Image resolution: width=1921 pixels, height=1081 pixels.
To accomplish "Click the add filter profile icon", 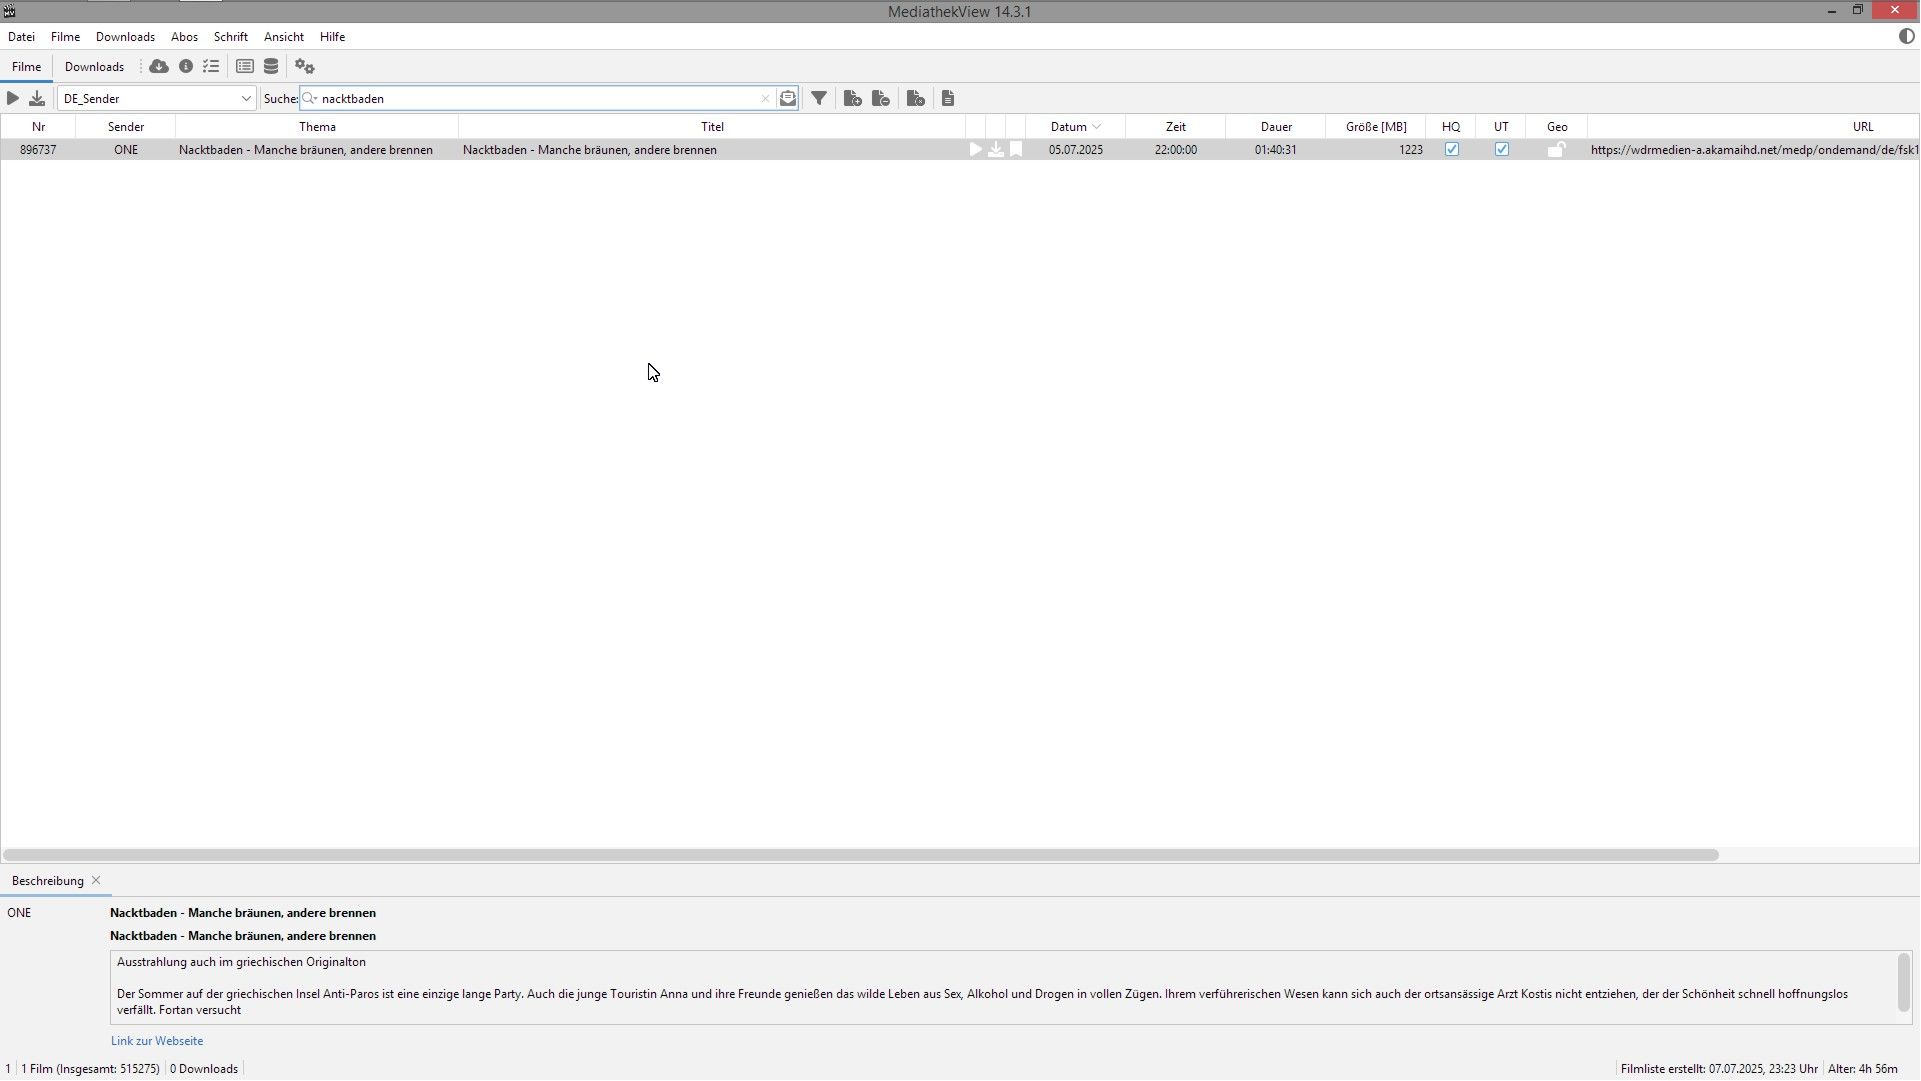I will 853,98.
